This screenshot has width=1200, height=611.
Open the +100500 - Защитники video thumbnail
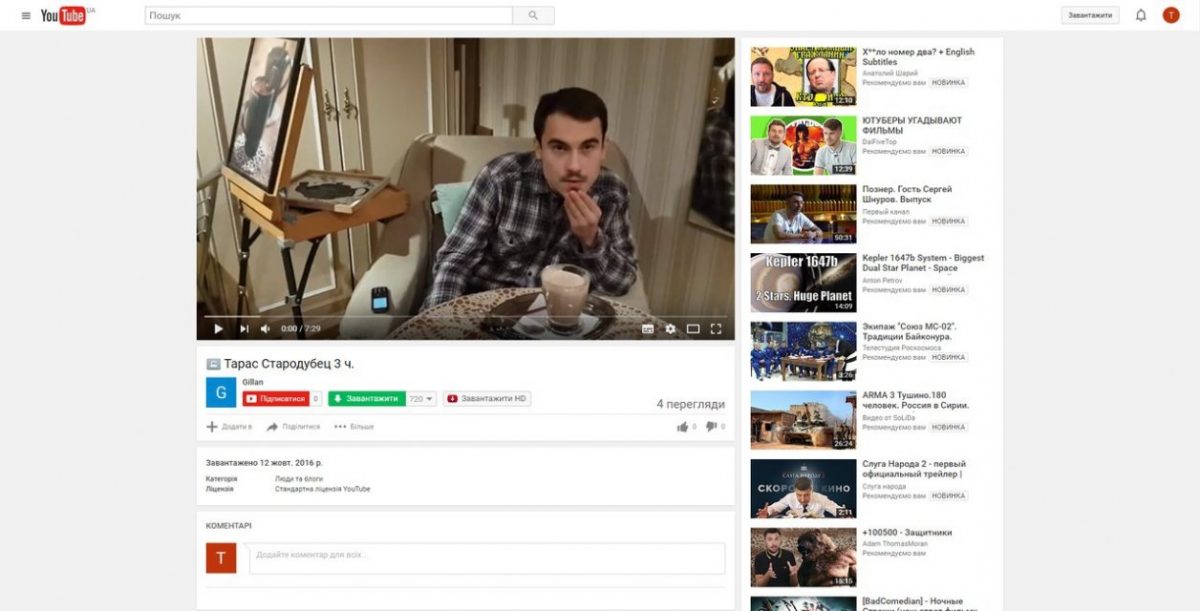coord(803,557)
